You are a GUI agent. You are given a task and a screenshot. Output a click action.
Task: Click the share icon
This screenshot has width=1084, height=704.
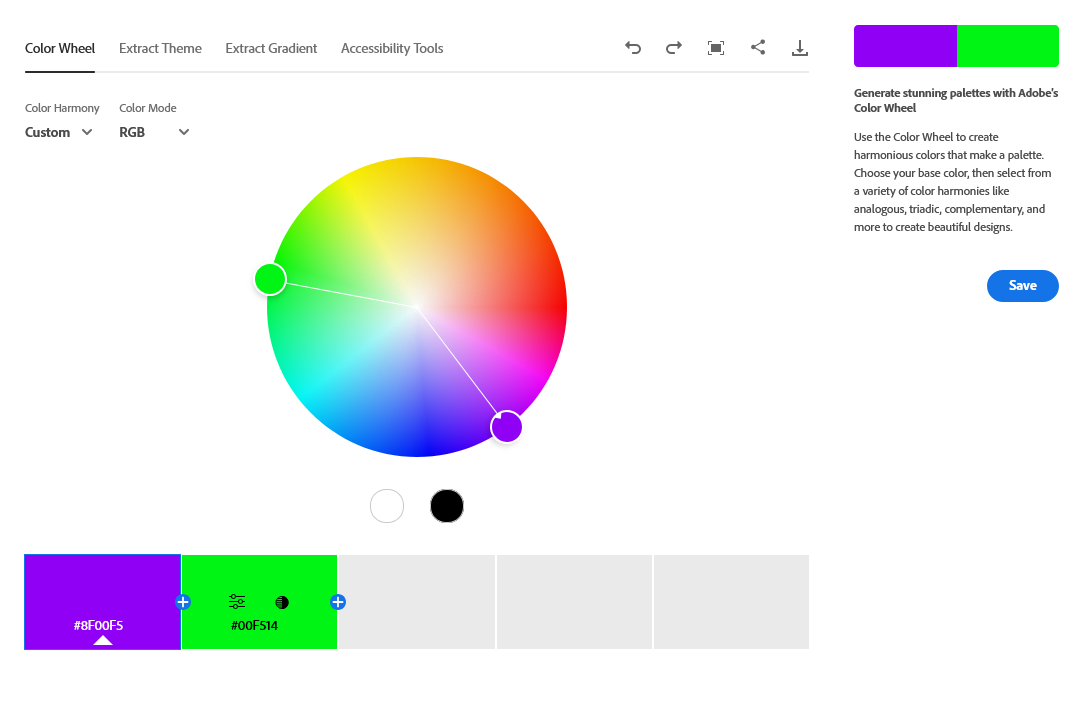758,47
